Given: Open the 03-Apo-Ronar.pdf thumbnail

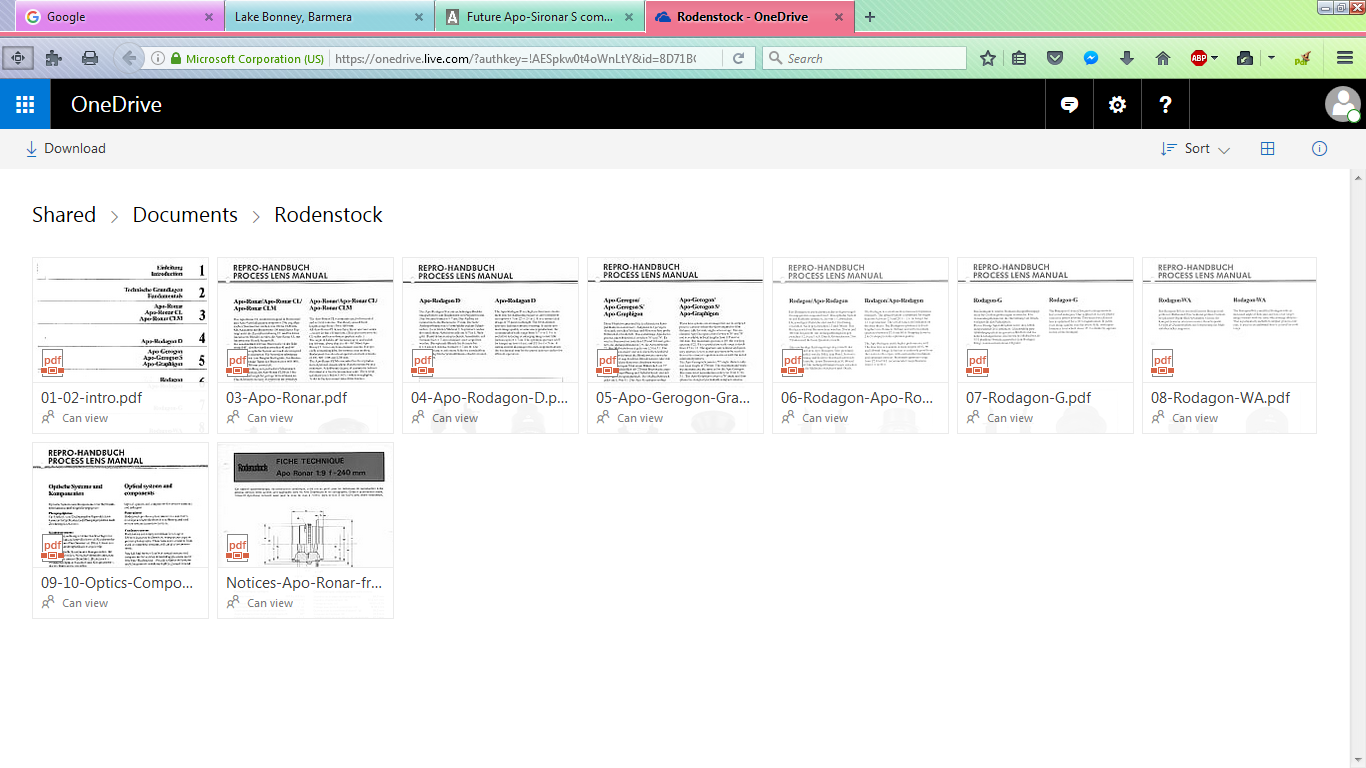Looking at the screenshot, I should (x=305, y=320).
